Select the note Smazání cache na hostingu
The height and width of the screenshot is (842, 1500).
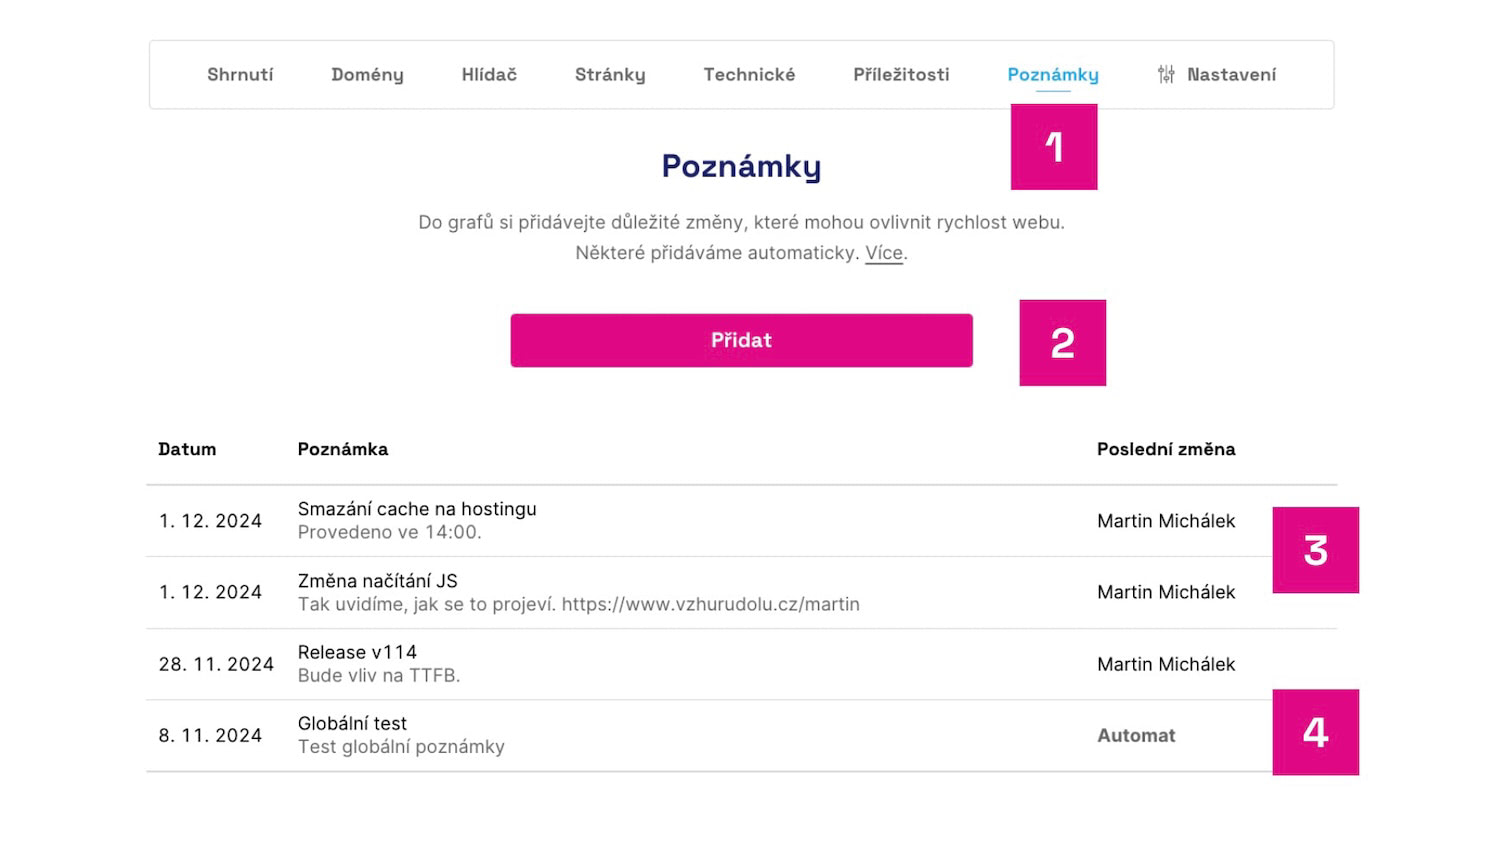pyautogui.click(x=417, y=509)
